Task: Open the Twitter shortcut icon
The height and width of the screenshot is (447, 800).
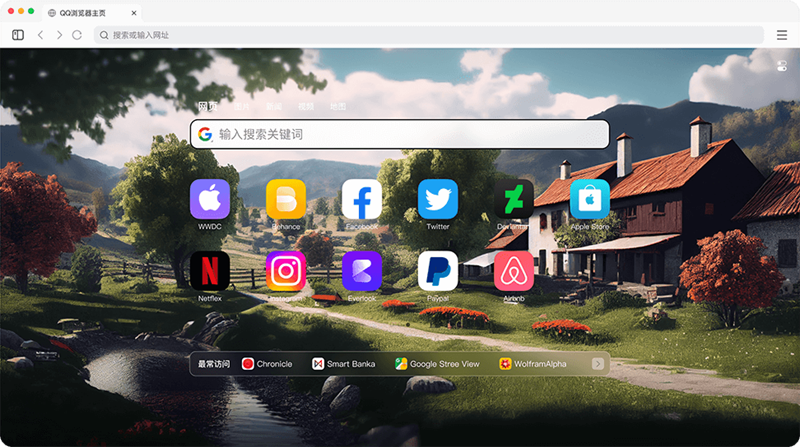Action: [x=438, y=199]
